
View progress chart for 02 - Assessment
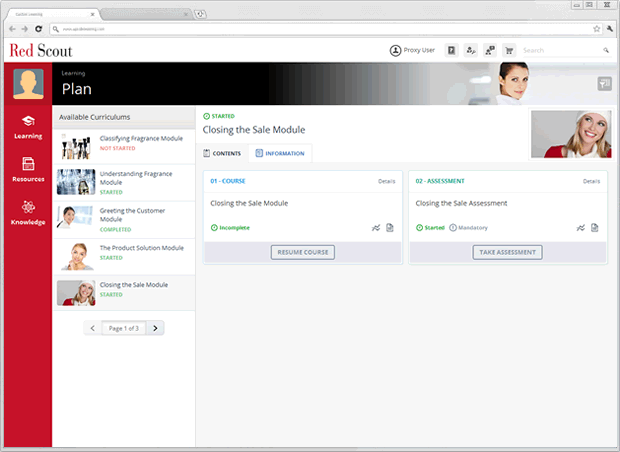[x=580, y=228]
